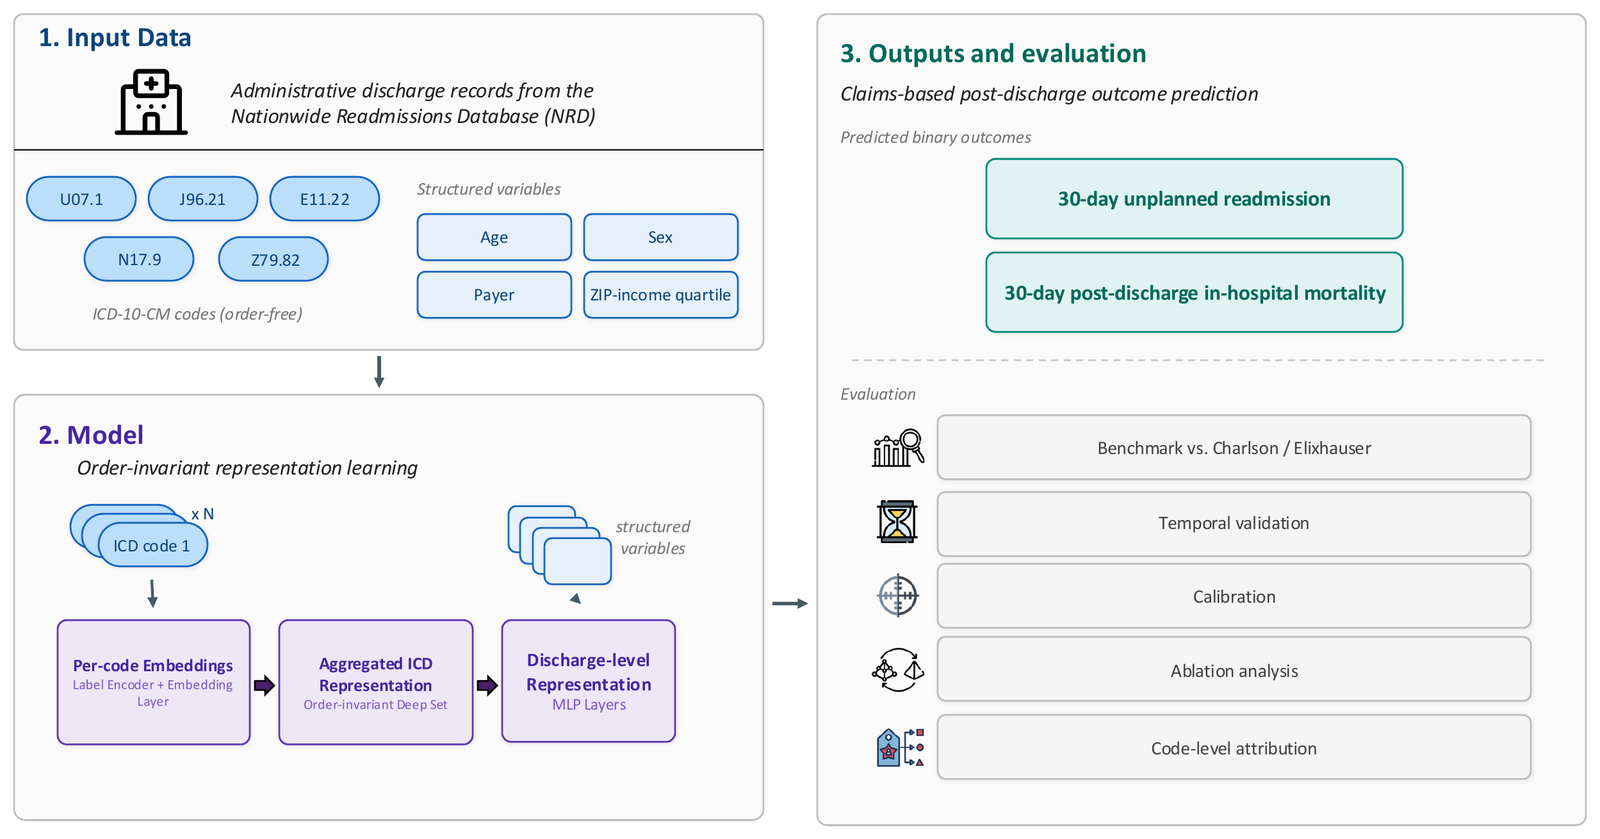Click the bar chart with magnifier icon
Screen dimensions: 1600x839
pyautogui.click(x=897, y=448)
